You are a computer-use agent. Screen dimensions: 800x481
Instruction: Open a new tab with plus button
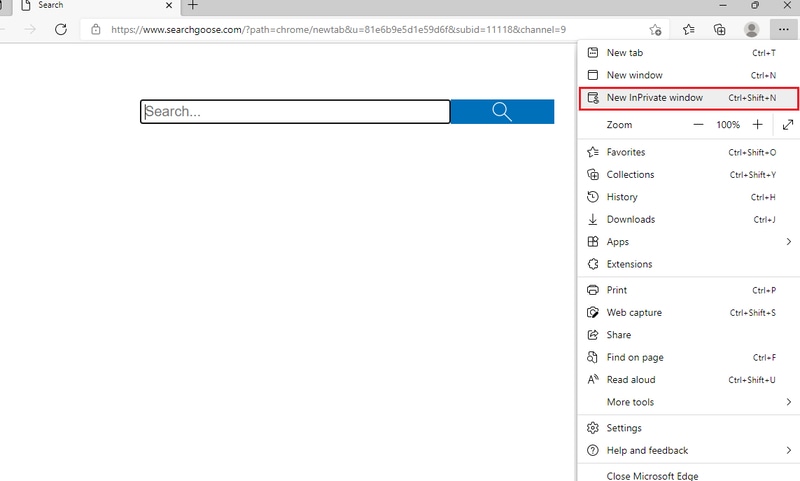tap(192, 6)
